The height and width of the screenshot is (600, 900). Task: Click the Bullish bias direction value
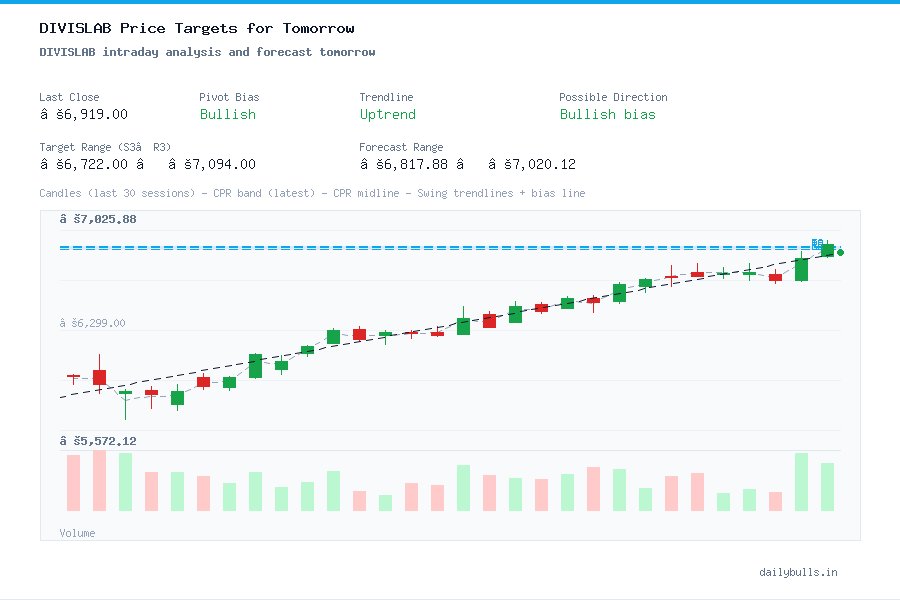point(607,114)
